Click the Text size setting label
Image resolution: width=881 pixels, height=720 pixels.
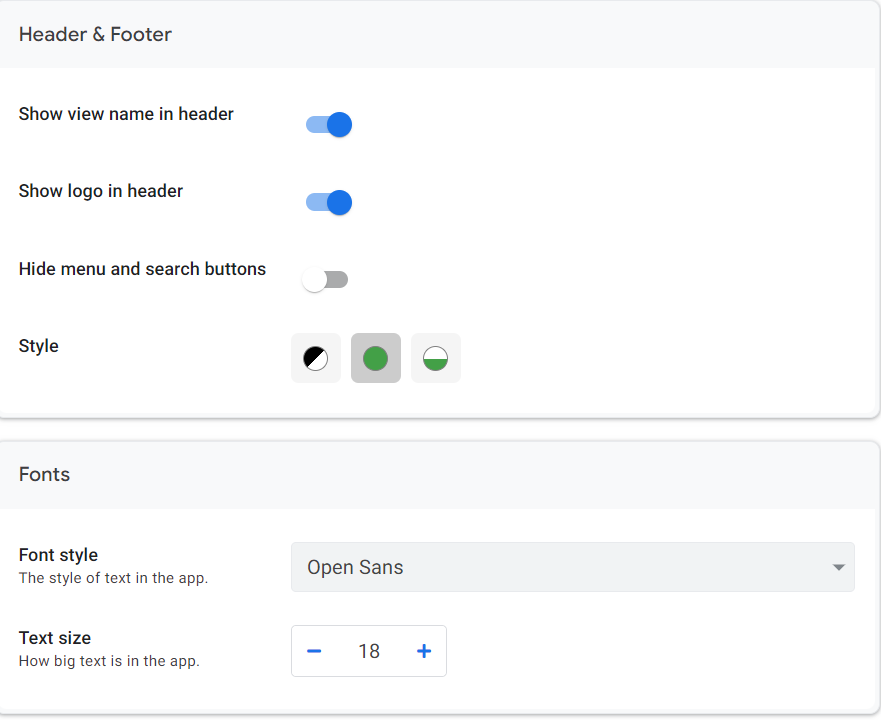tap(55, 638)
